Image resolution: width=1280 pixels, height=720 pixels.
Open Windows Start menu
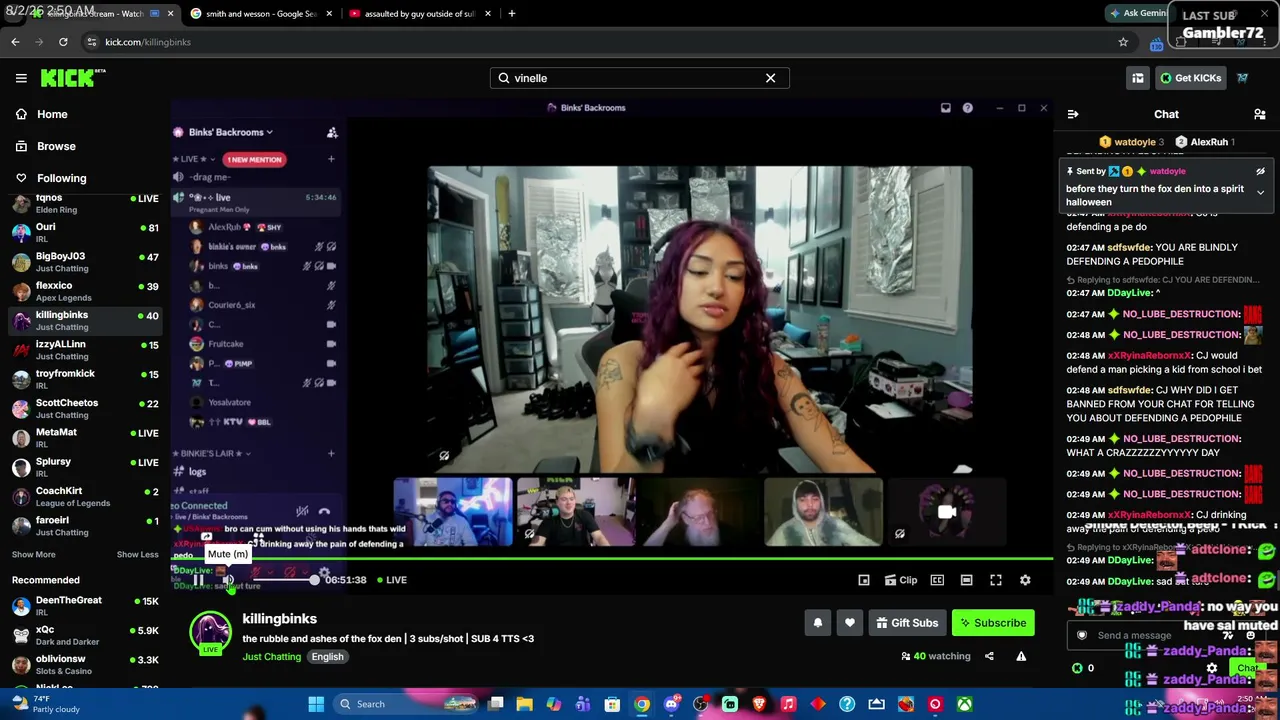(316, 704)
